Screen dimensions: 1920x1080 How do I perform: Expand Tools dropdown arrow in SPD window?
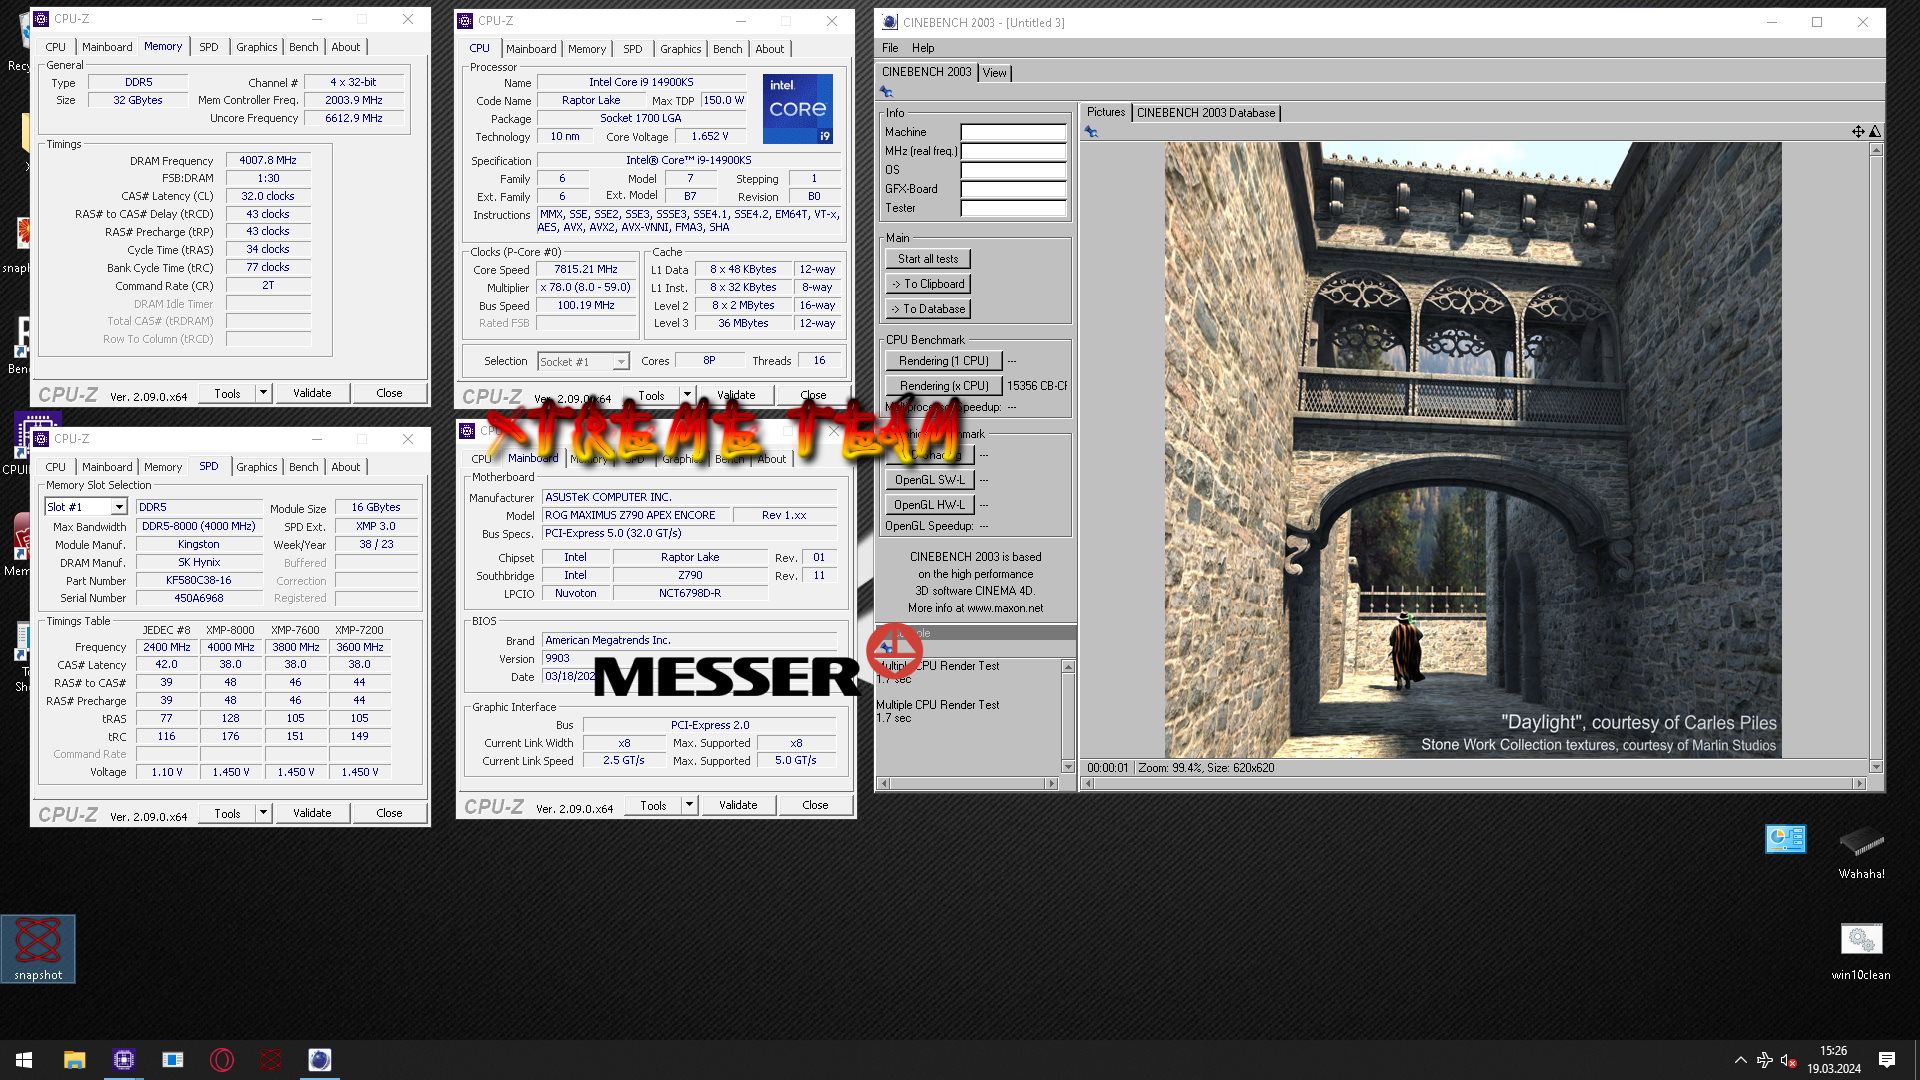coord(263,813)
